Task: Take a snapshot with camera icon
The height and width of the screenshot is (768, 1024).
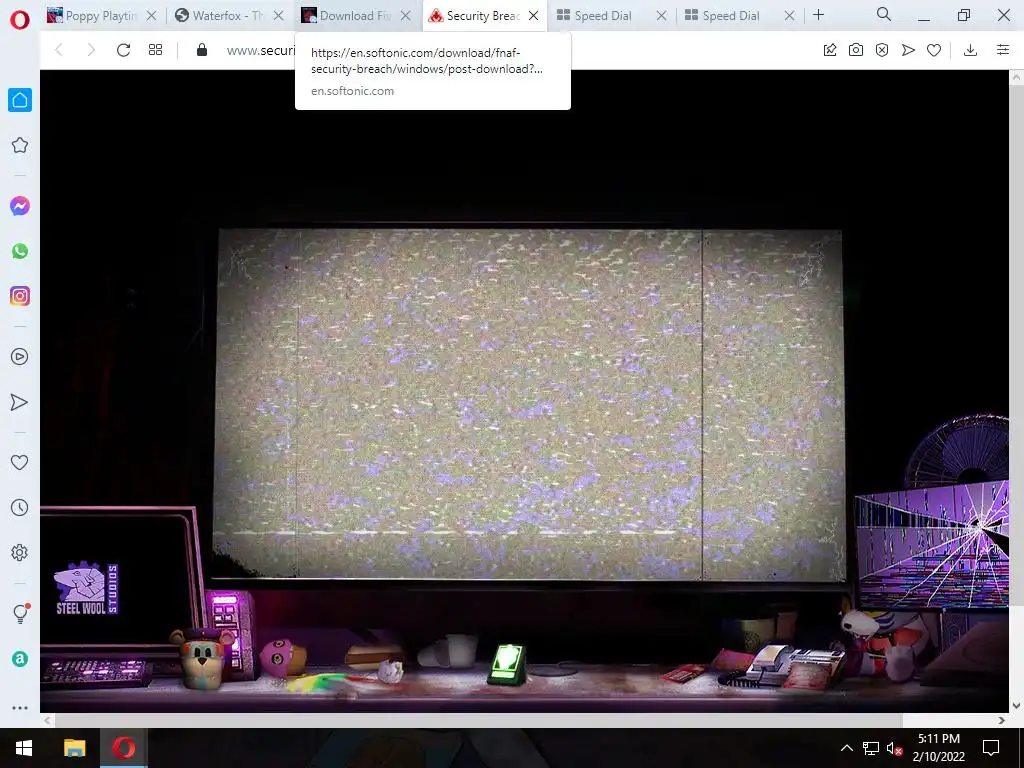Action: click(x=856, y=50)
